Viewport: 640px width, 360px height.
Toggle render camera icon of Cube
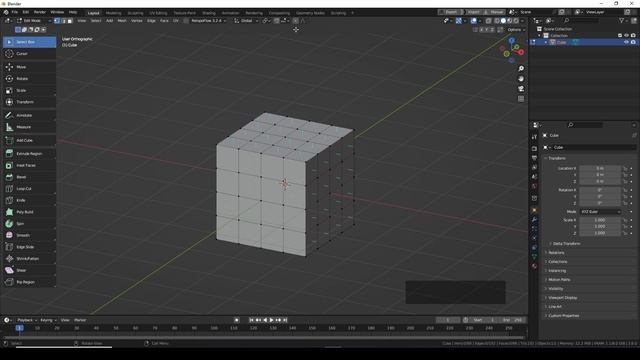point(633,42)
